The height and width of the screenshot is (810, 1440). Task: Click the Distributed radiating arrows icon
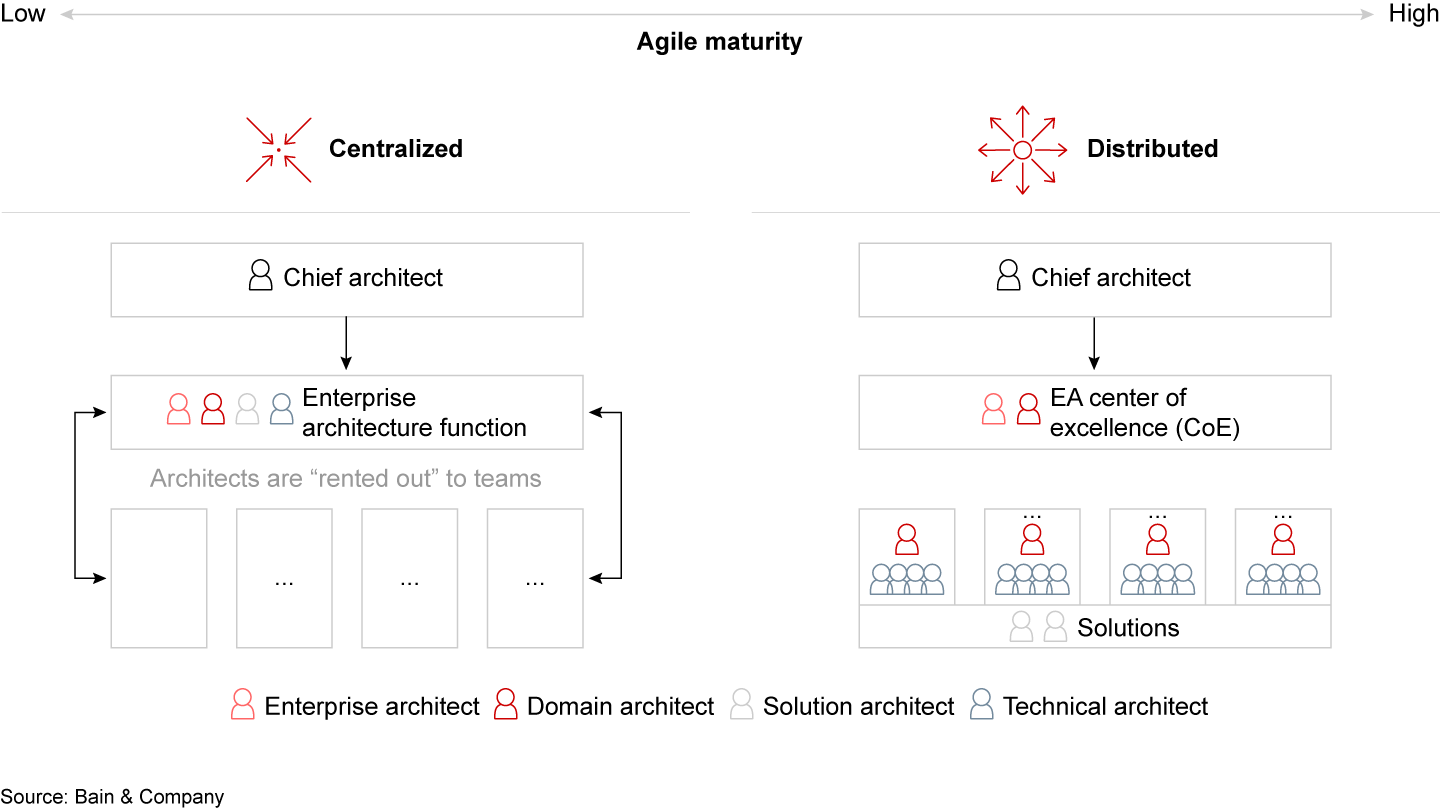(x=1022, y=150)
